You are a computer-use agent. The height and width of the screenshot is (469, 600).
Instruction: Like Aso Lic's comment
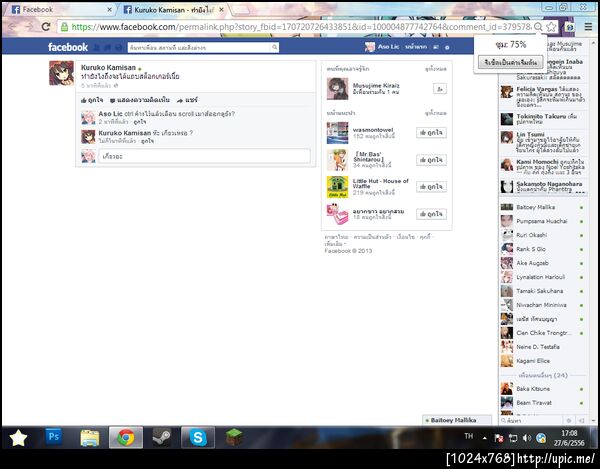(140, 122)
